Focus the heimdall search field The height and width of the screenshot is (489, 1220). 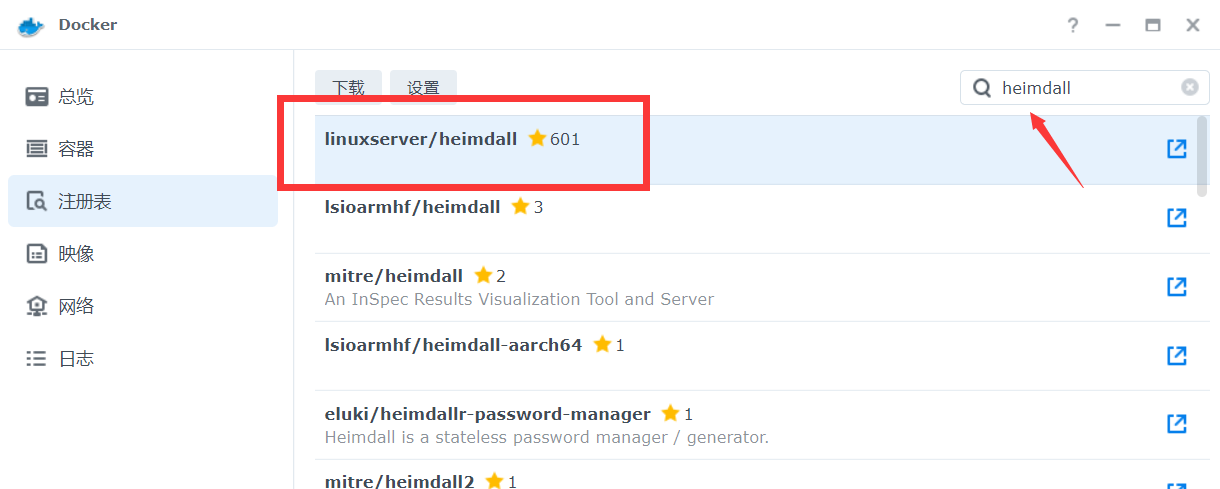click(x=1085, y=88)
